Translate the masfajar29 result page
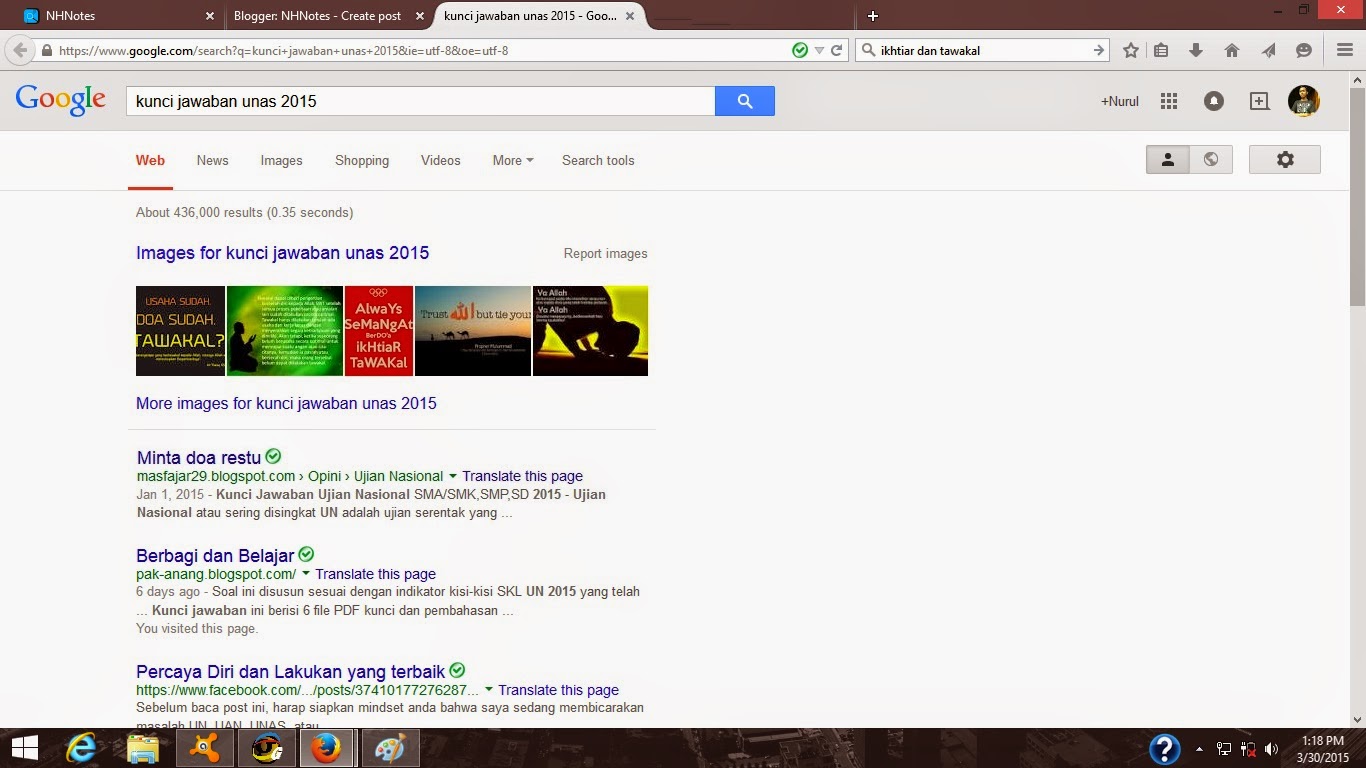1366x768 pixels. click(x=522, y=476)
